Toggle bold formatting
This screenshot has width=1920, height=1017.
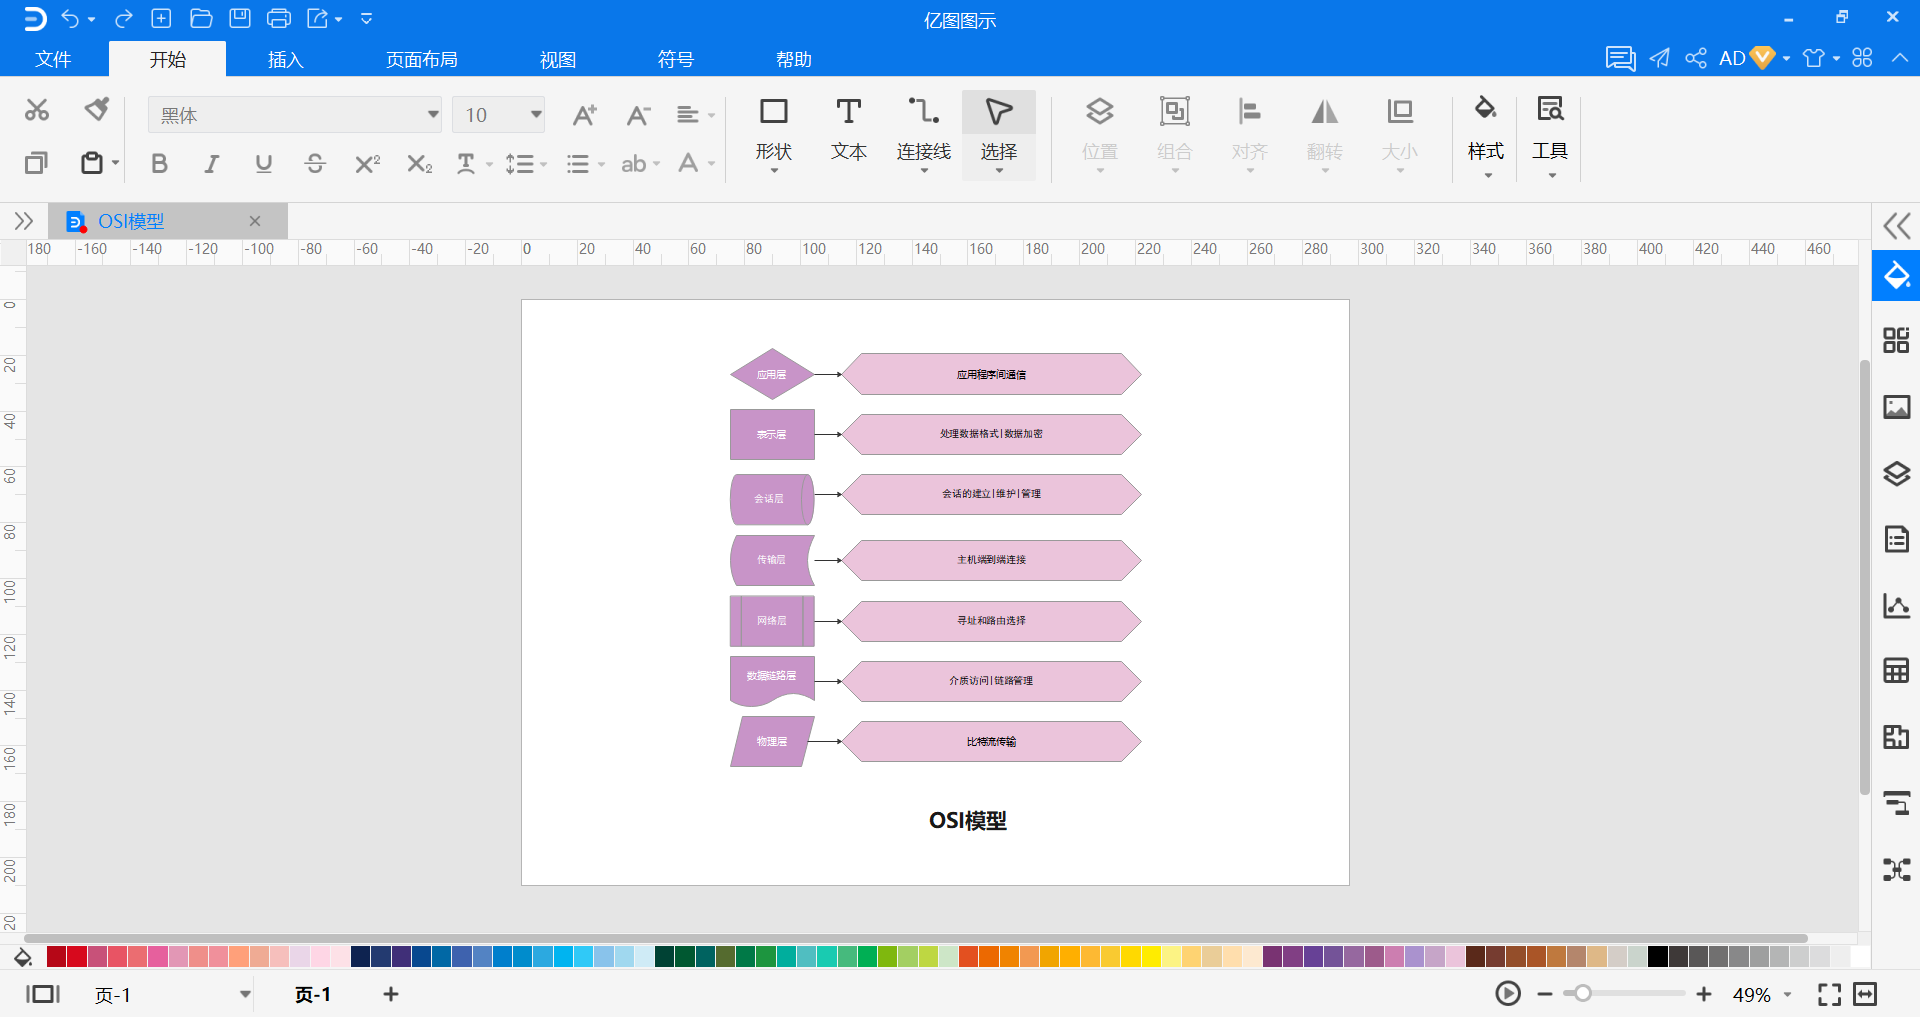(x=159, y=164)
